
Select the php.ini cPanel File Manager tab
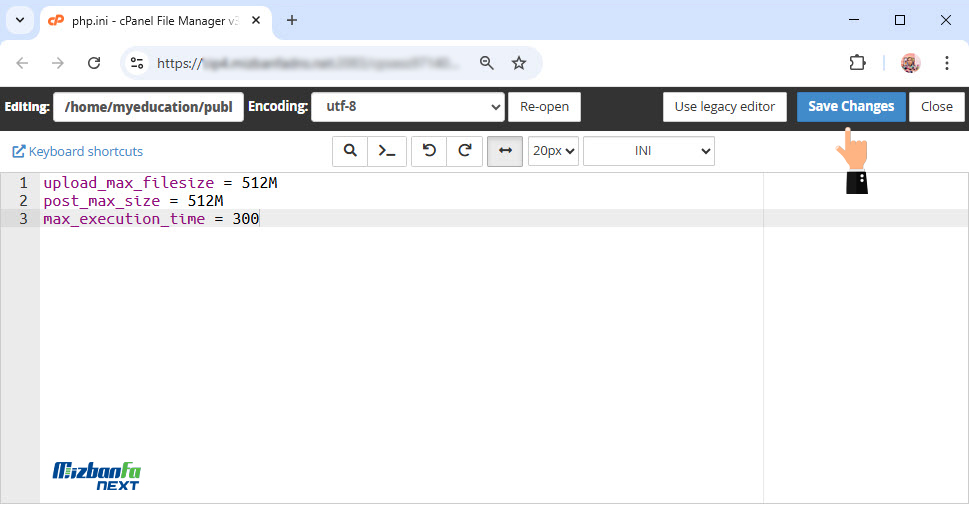click(150, 20)
